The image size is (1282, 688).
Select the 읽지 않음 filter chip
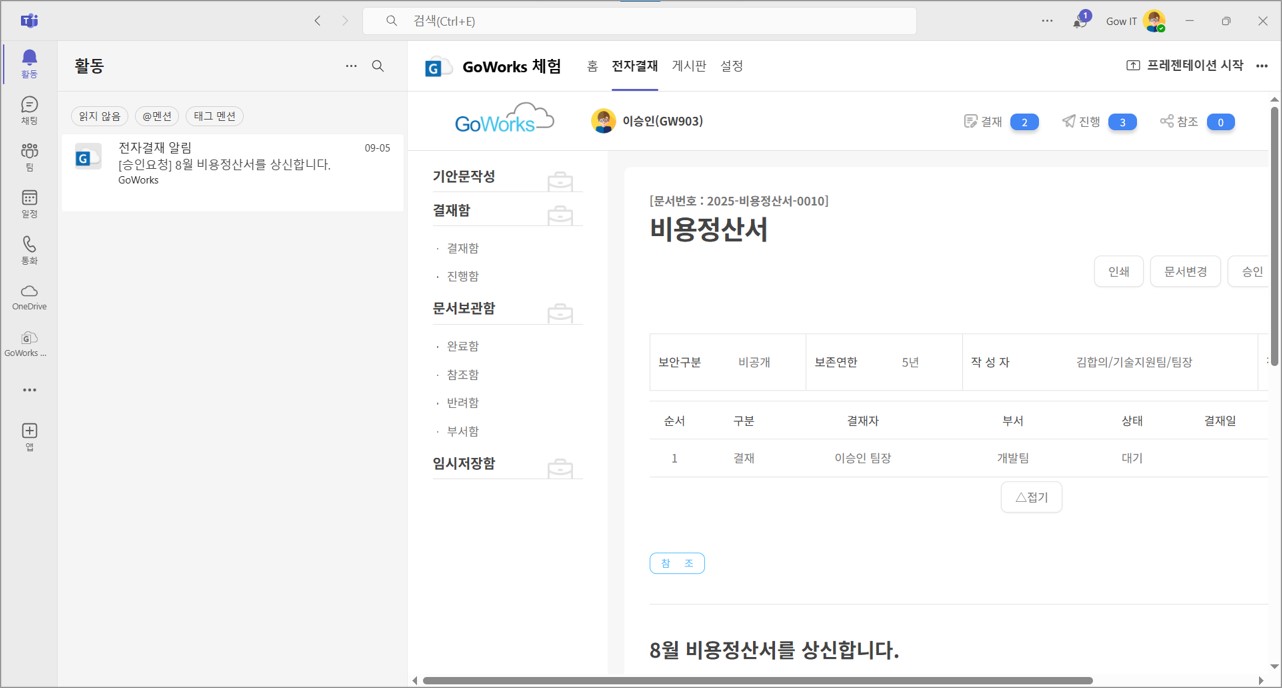pyautogui.click(x=99, y=116)
